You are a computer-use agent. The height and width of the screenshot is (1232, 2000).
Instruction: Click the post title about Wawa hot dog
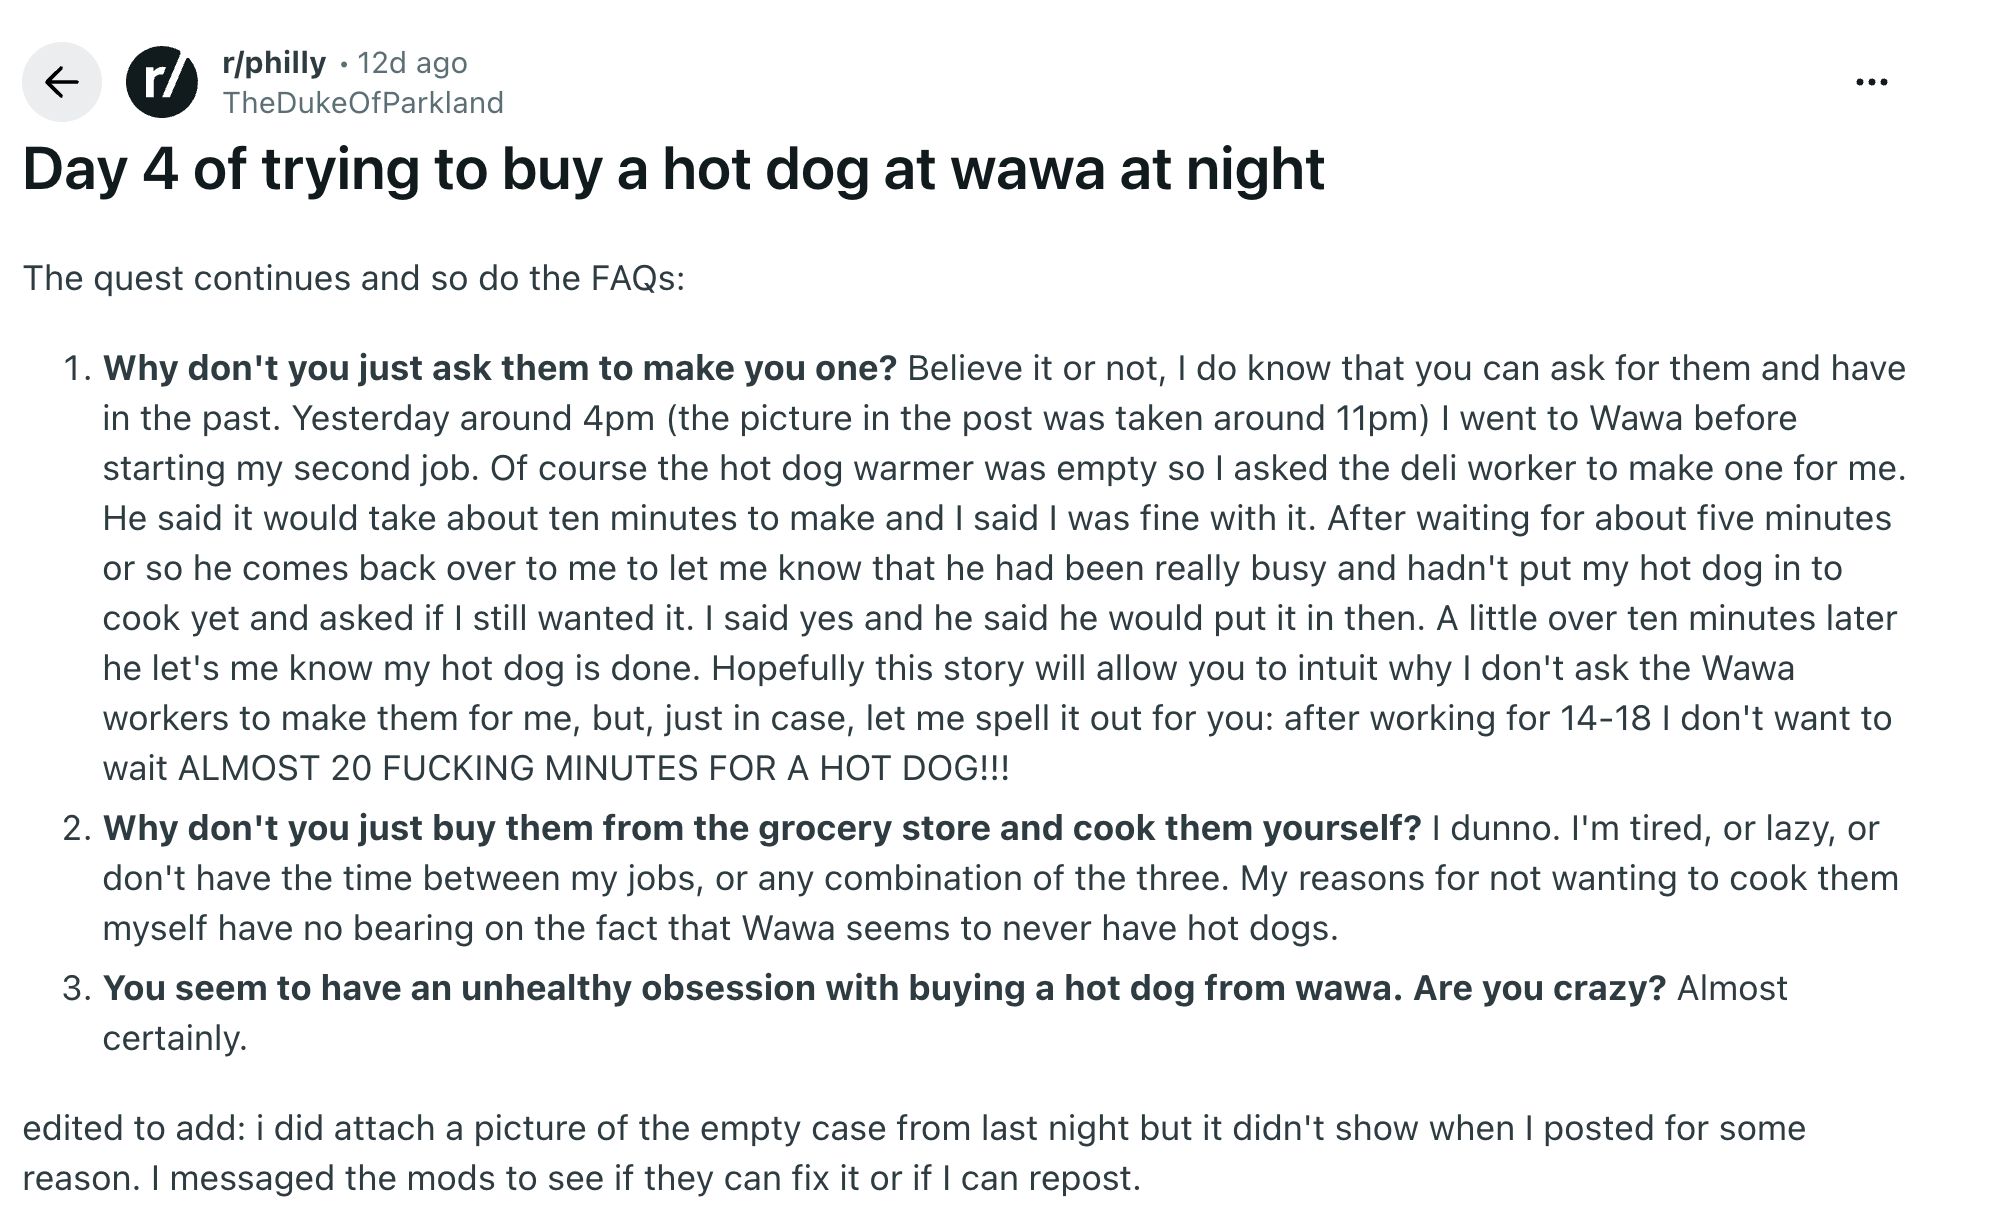point(673,168)
